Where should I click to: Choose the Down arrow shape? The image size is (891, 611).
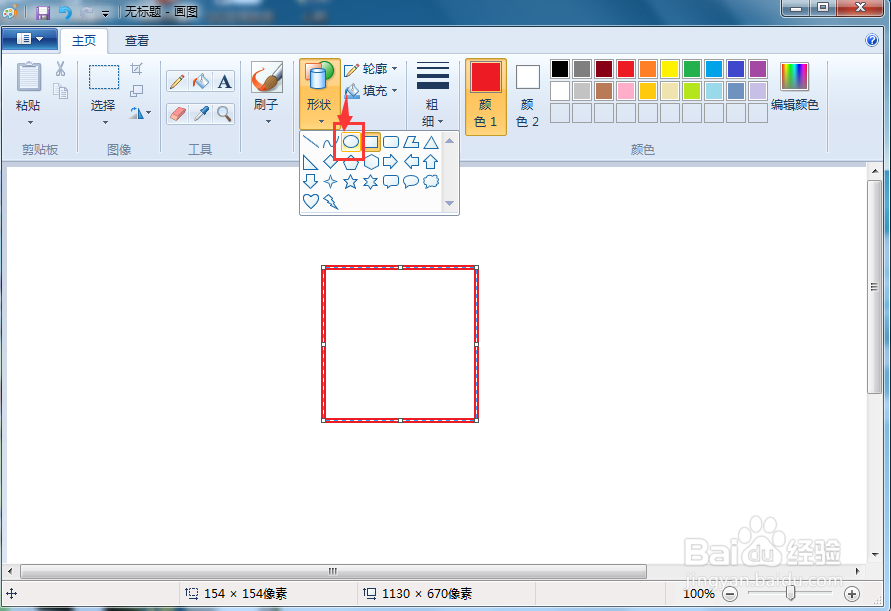[x=310, y=181]
